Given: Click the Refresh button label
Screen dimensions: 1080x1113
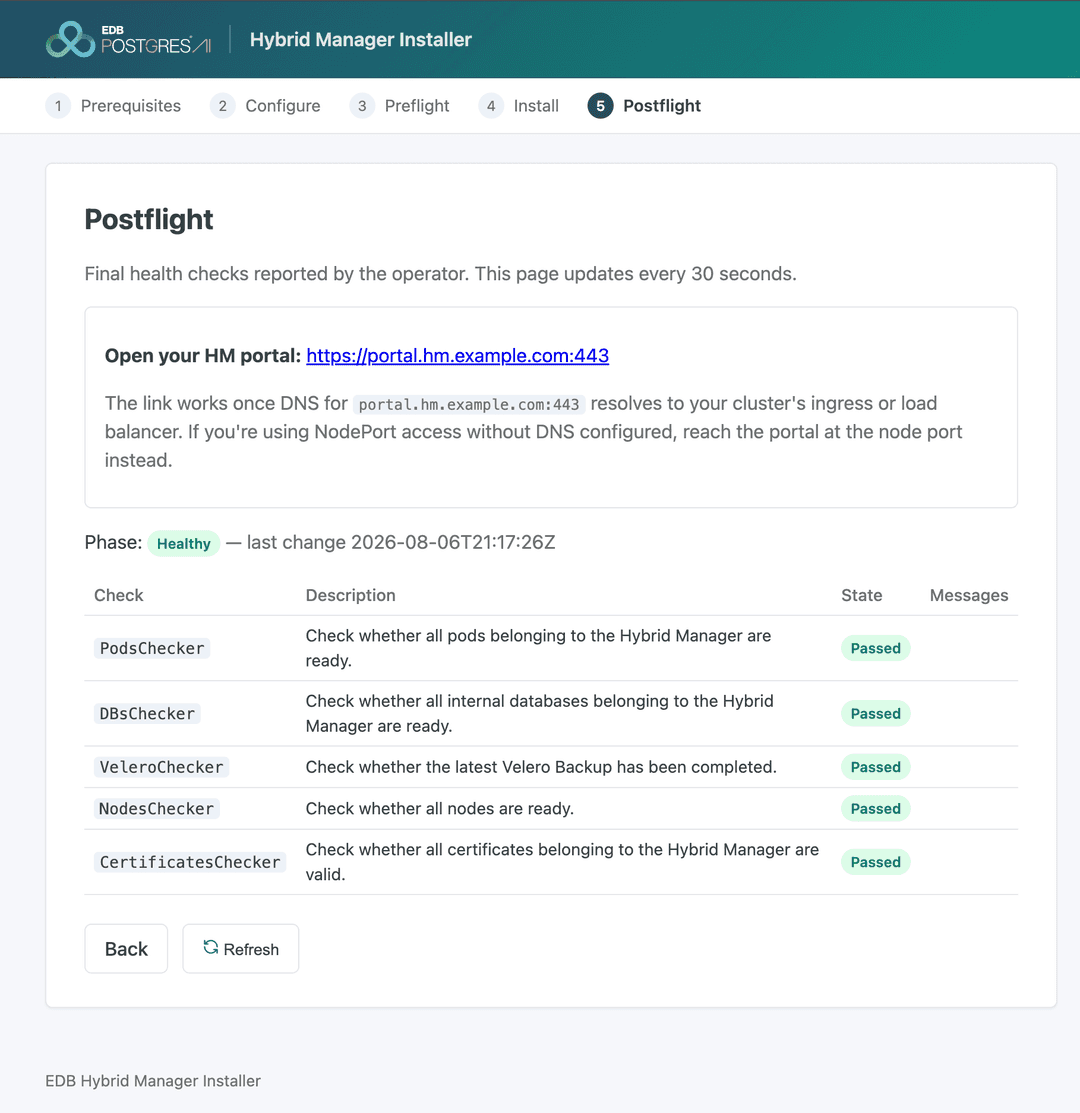Looking at the screenshot, I should click(251, 949).
